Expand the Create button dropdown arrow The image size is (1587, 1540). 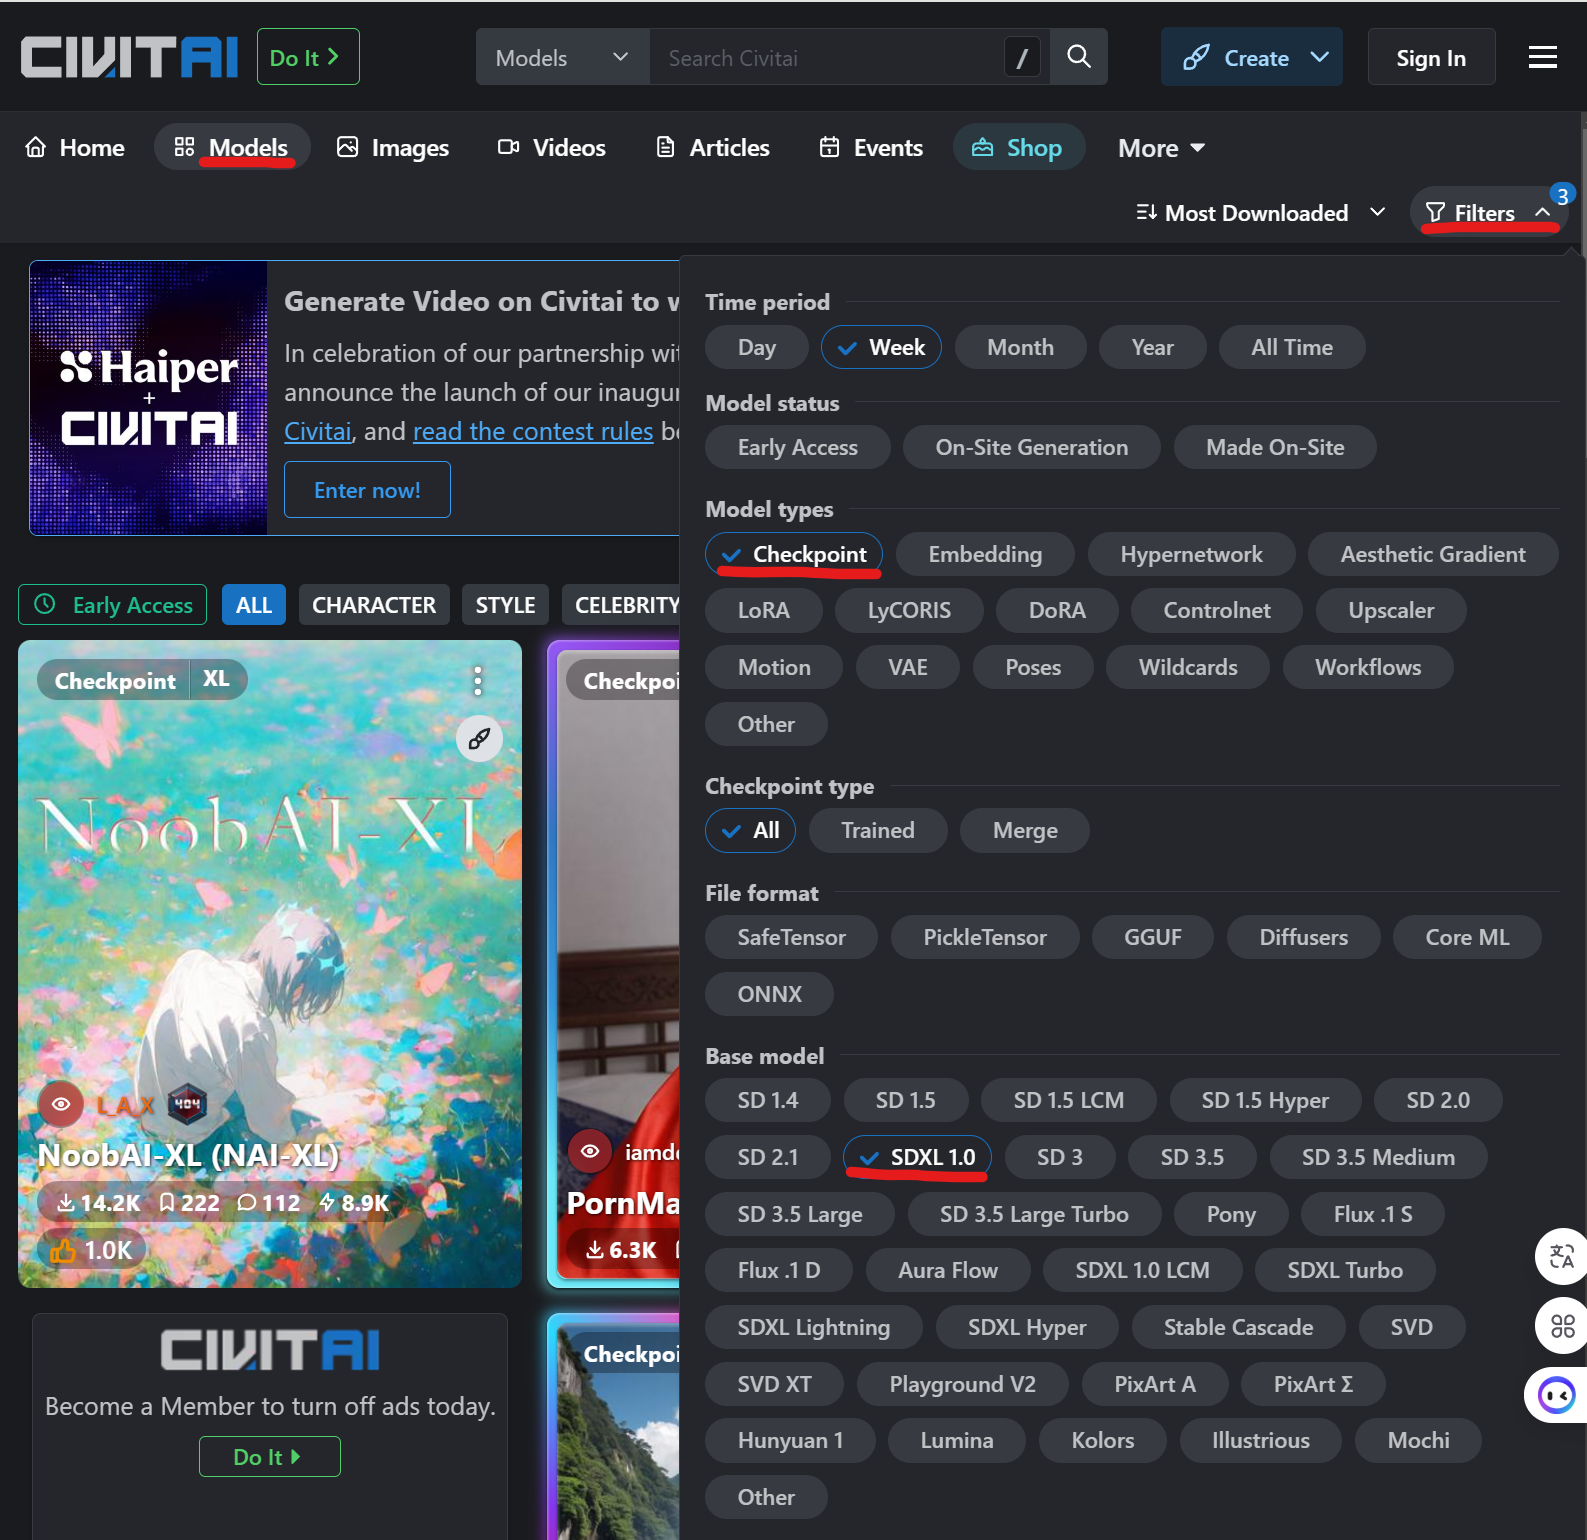pos(1320,57)
